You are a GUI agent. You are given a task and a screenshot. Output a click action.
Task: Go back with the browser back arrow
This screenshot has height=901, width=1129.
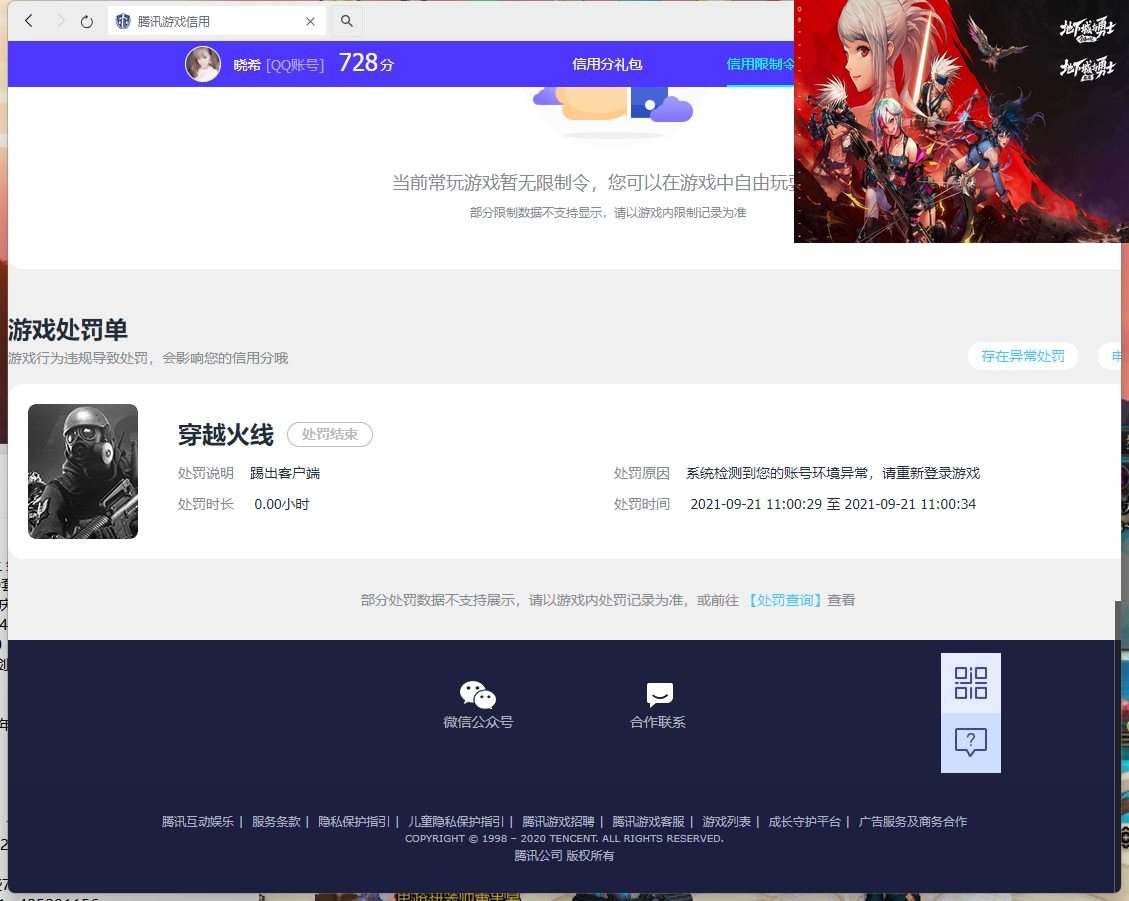[29, 21]
